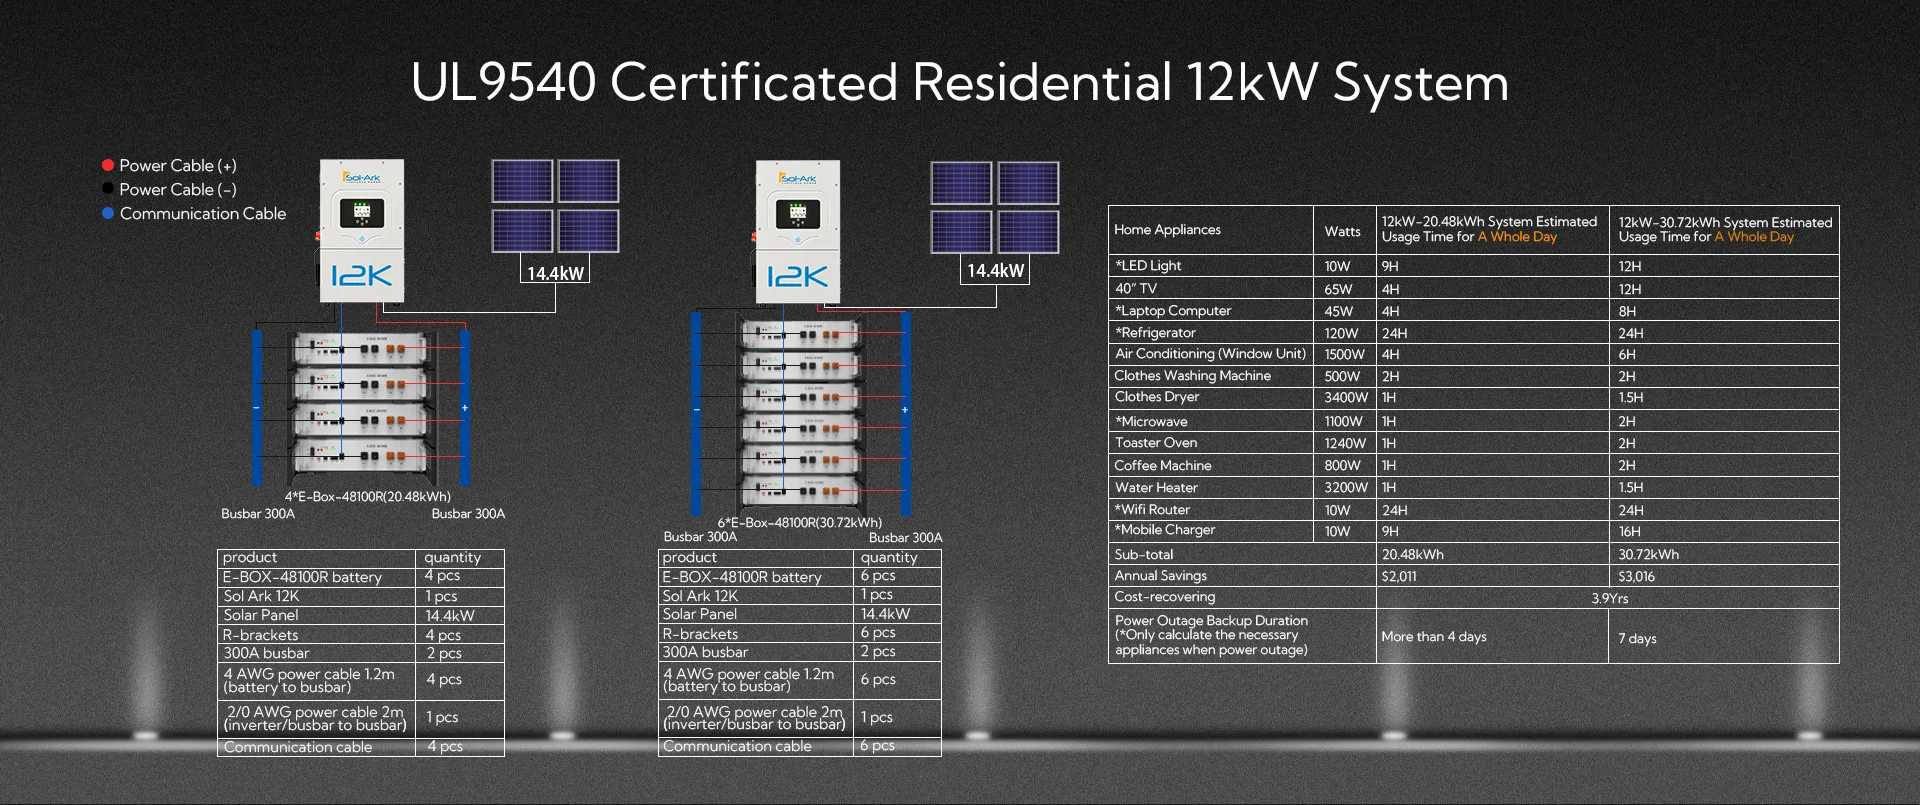Image resolution: width=1920 pixels, height=805 pixels.
Task: Click the 'Clothes Dryer' row
Action: (1474, 398)
